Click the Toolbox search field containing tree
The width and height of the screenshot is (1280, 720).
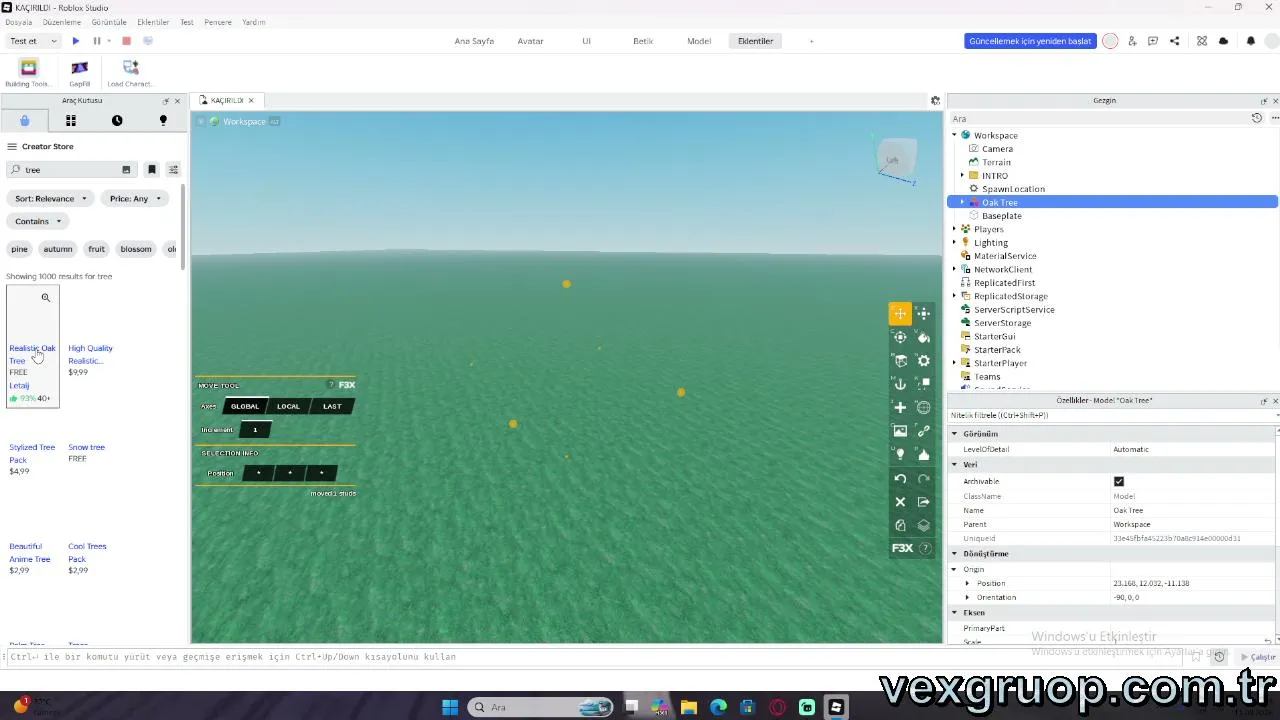(70, 170)
